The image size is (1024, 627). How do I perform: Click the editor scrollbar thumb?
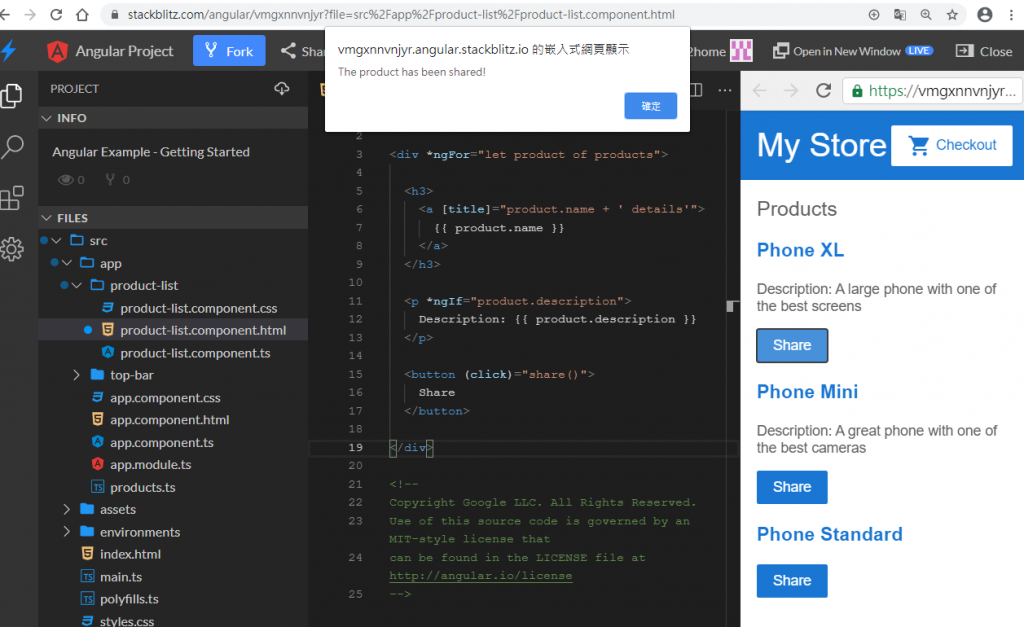point(733,306)
